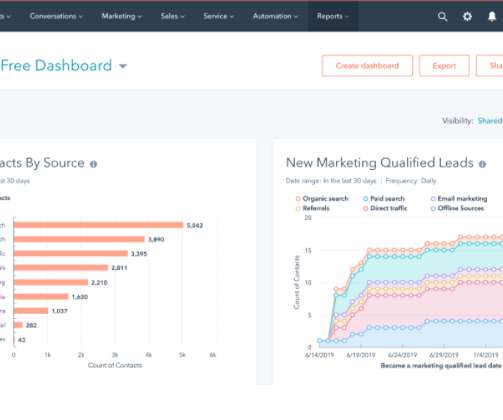The height and width of the screenshot is (420, 503).
Task: Click the Create dashboard button
Action: (367, 66)
